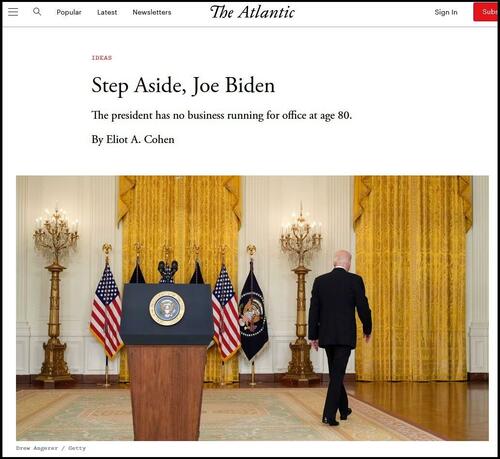The image size is (500, 459).
Task: Go to The Atlantic logo homepage
Action: click(252, 12)
